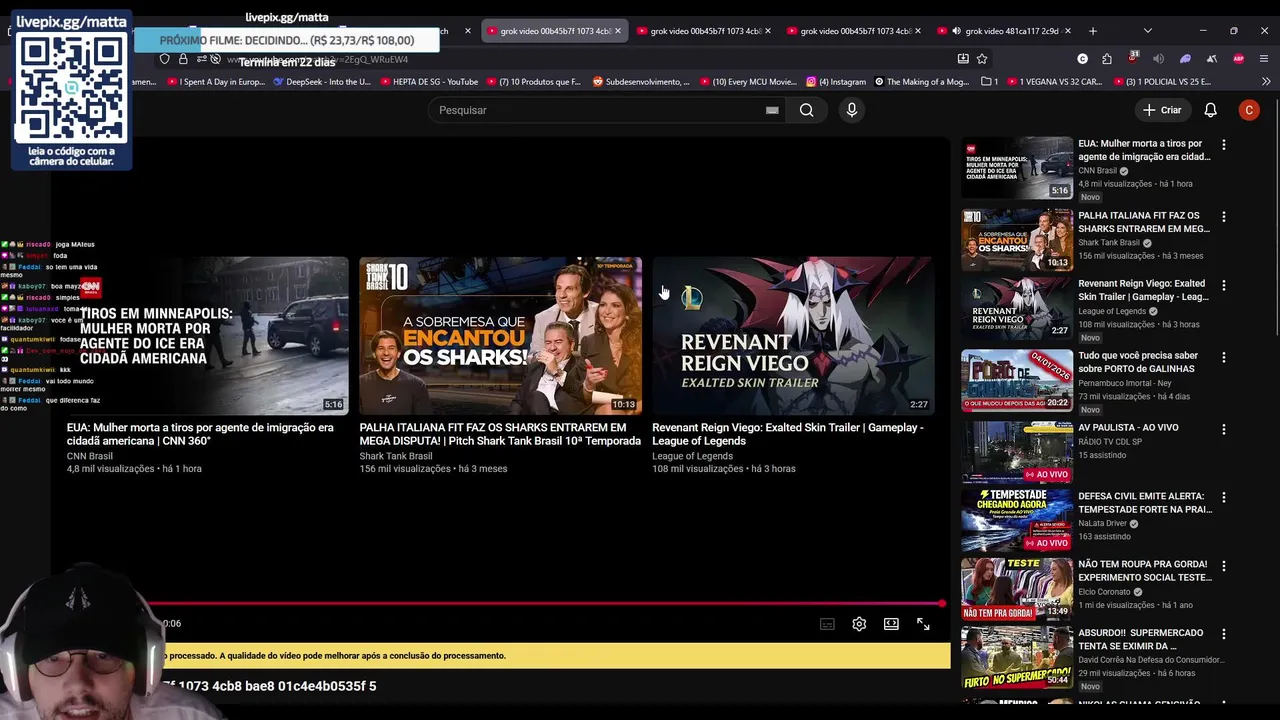1280x720 pixels.
Task: Open options for DEFESA CIVIL EMITE ALERTA video
Action: tap(1223, 497)
